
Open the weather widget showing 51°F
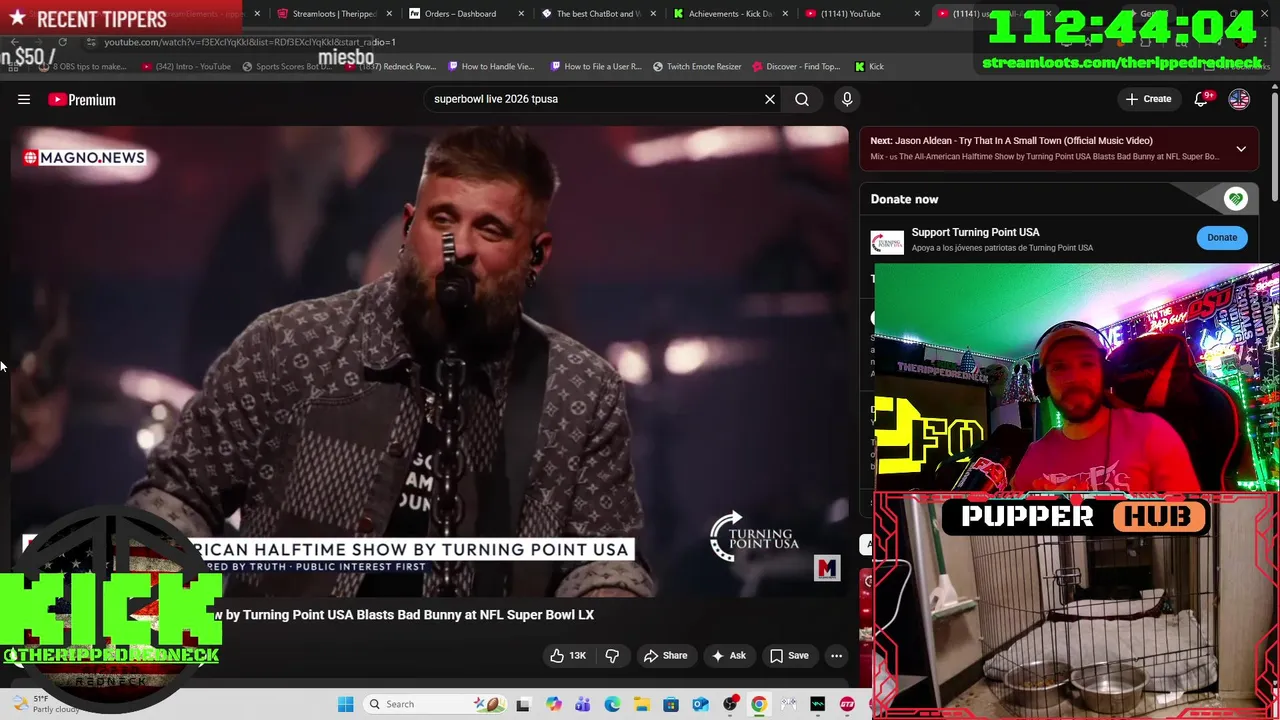click(45, 704)
